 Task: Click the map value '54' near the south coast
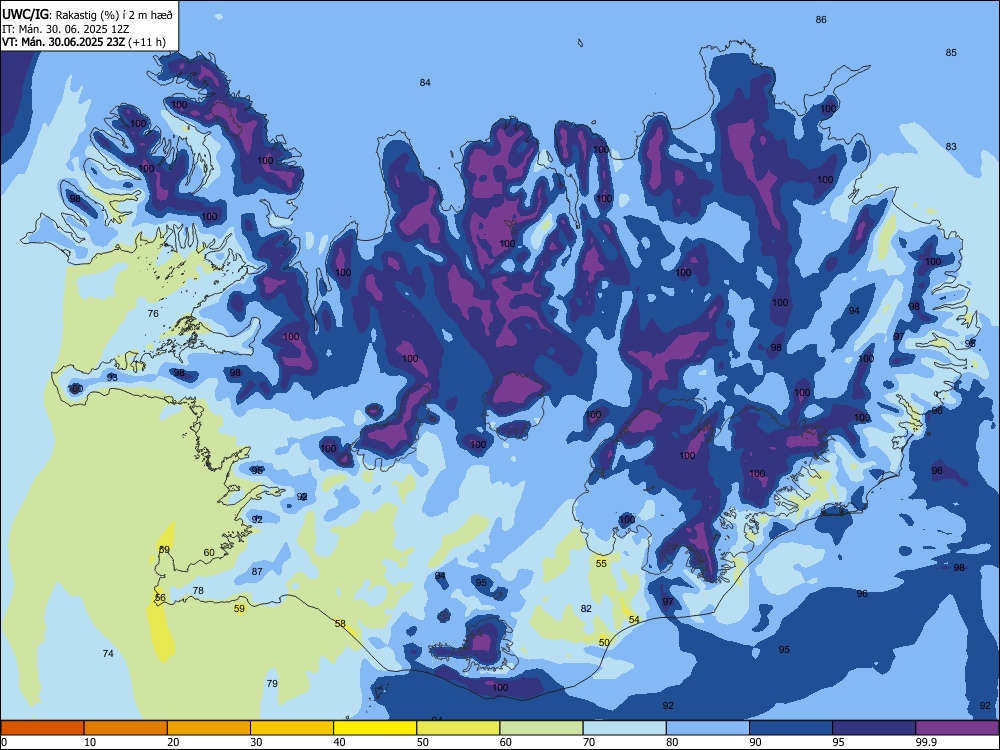[x=634, y=620]
